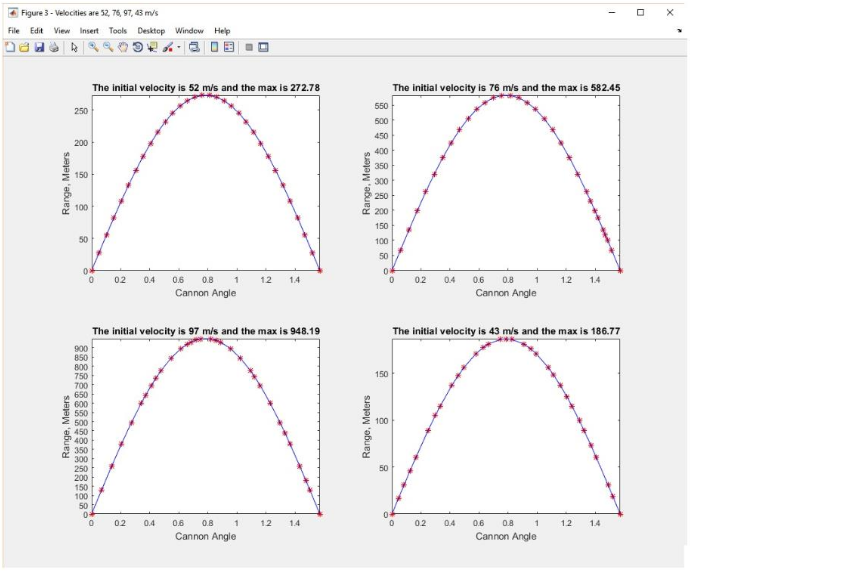Insert a legend via toolbar icon
The height and width of the screenshot is (573, 849).
coord(229,47)
